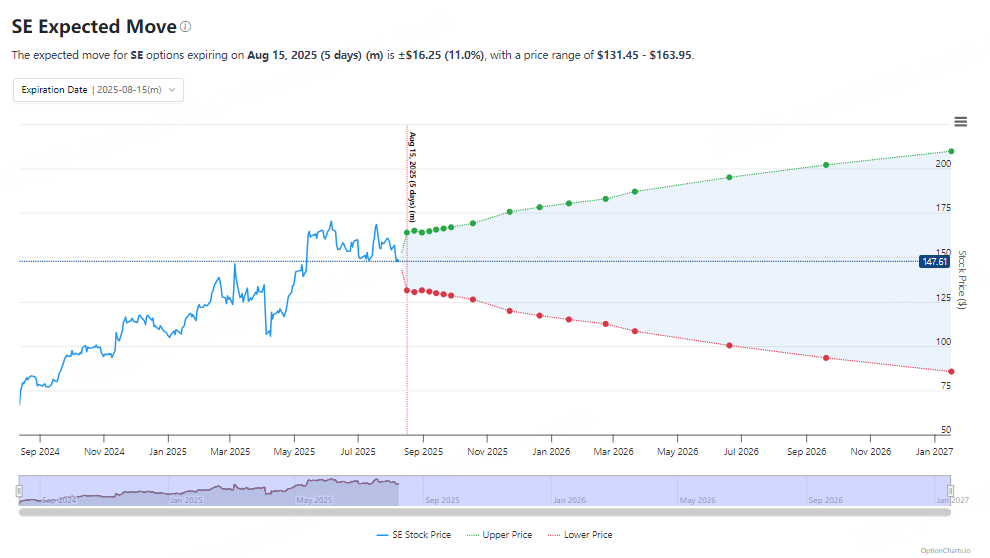The height and width of the screenshot is (558, 990).
Task: Click the navigator purple mini chart area
Action: pos(485,490)
